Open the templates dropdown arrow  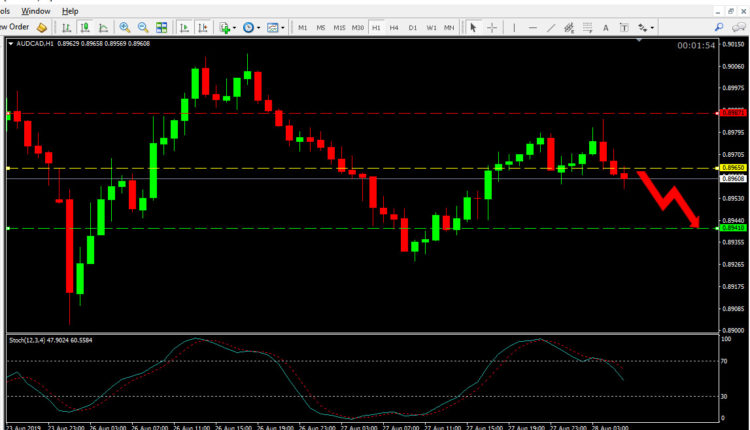283,28
